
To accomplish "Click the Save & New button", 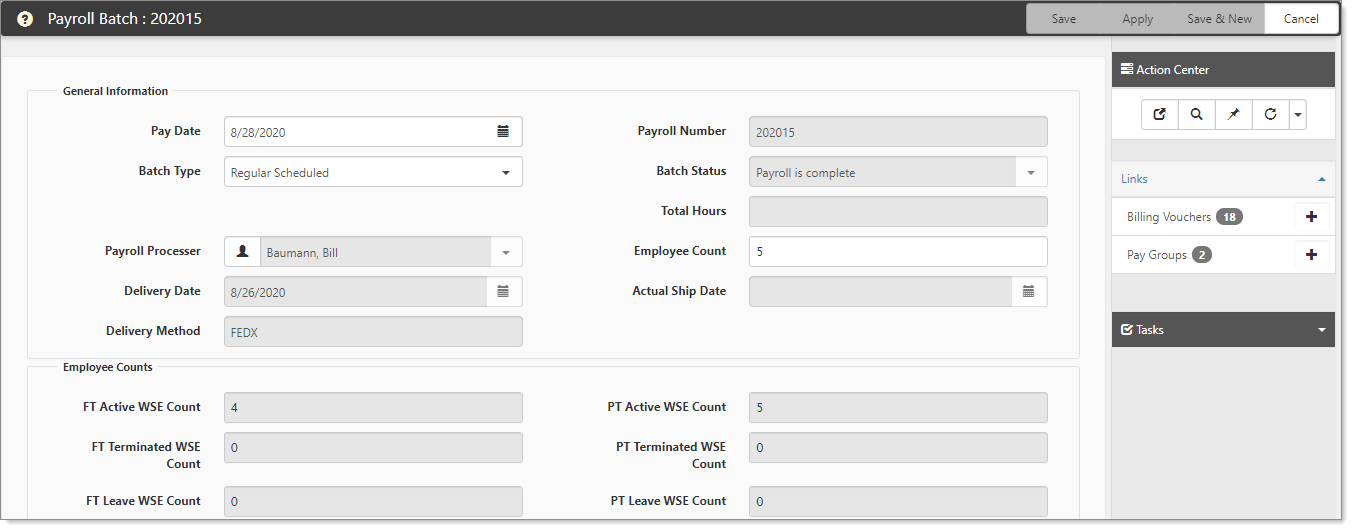I will click(1219, 19).
